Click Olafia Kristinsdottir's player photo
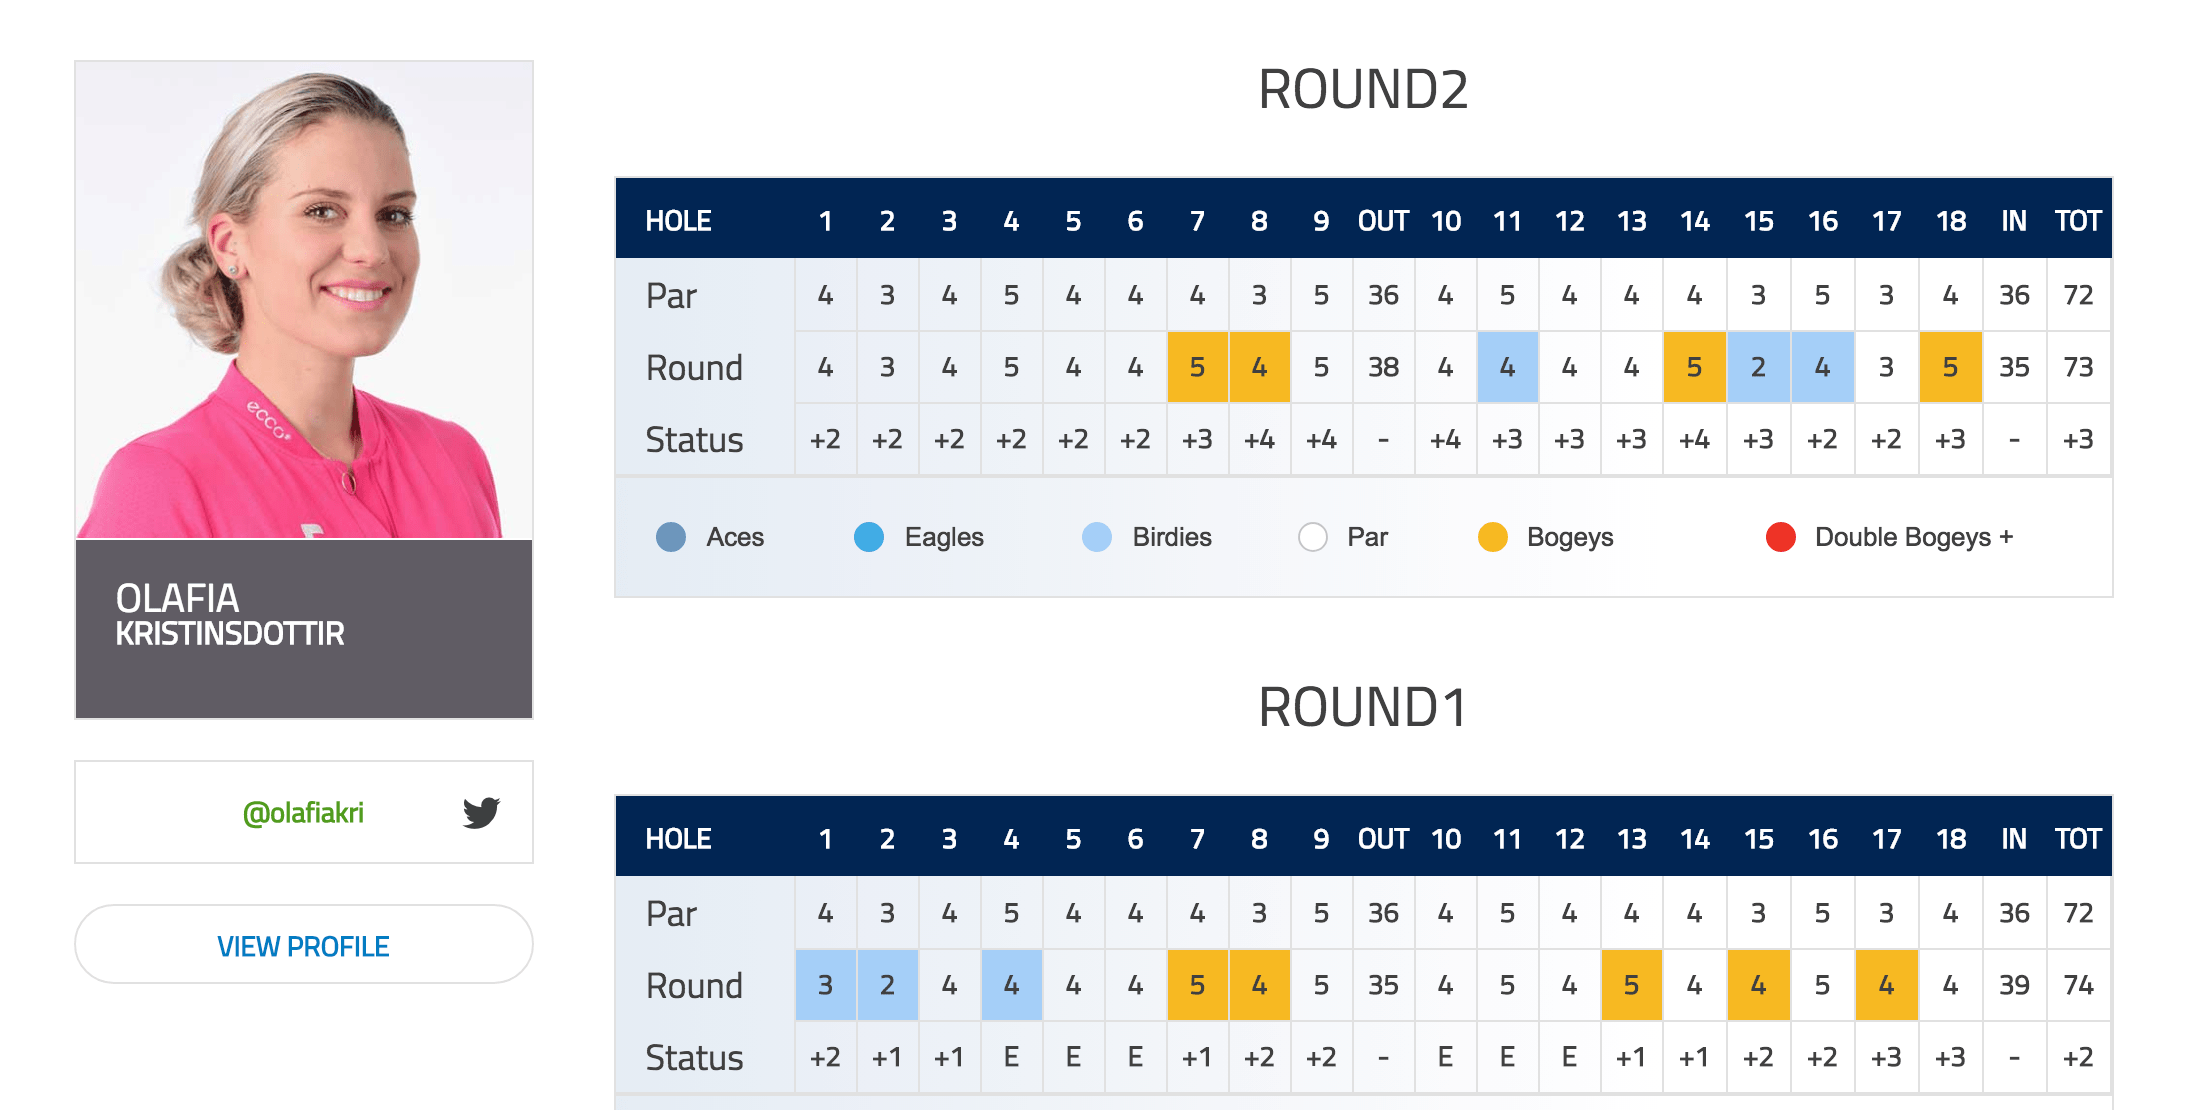 click(304, 300)
